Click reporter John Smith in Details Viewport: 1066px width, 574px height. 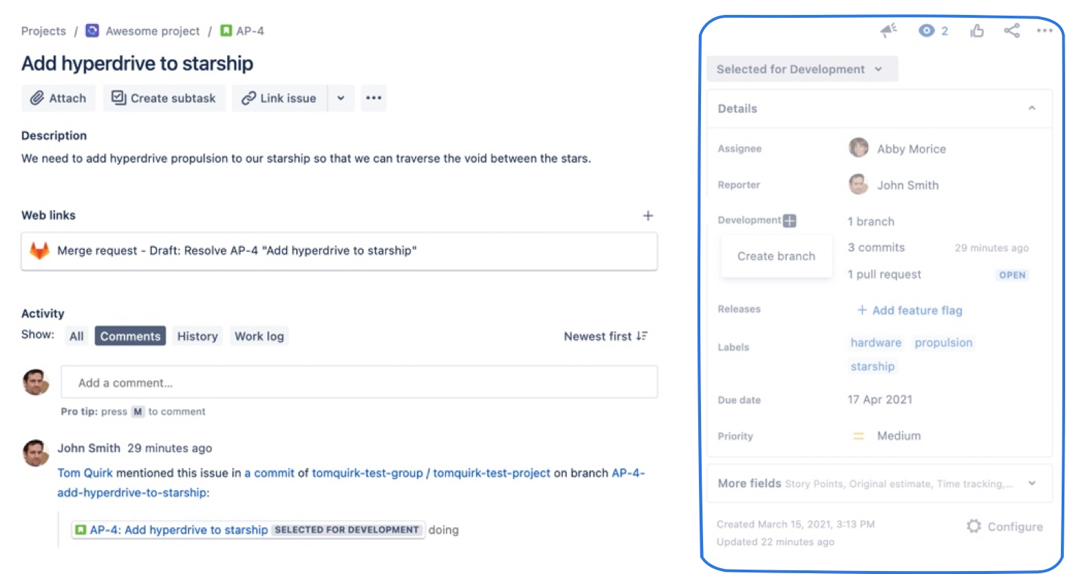pos(908,185)
